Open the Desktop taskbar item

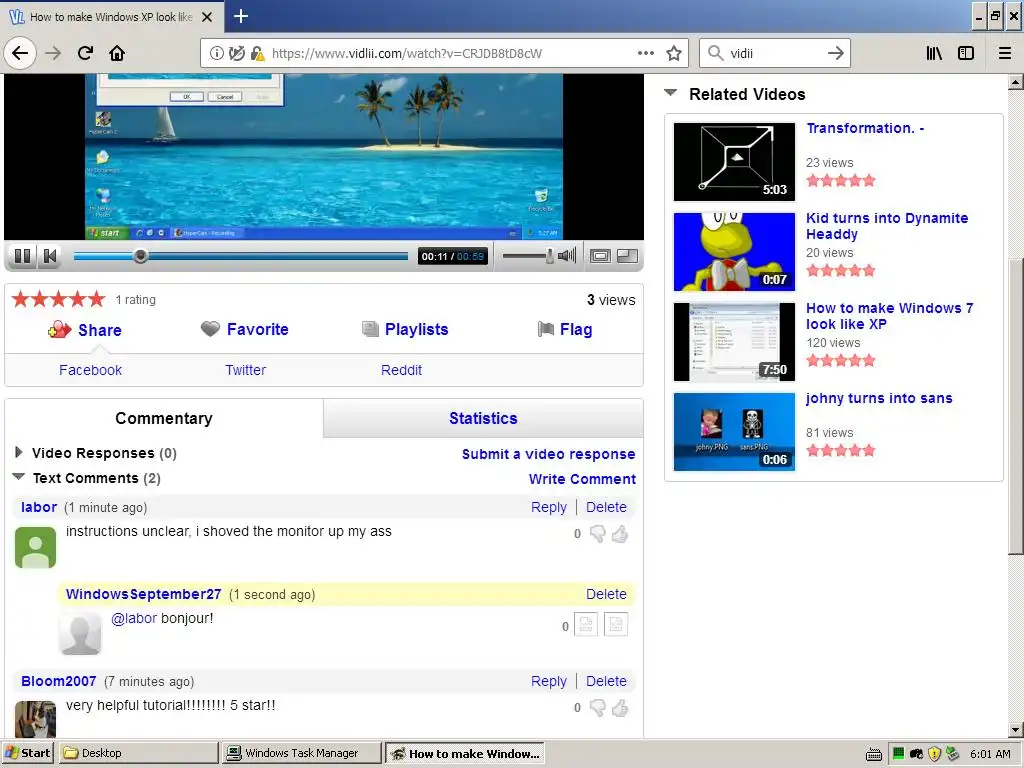138,753
